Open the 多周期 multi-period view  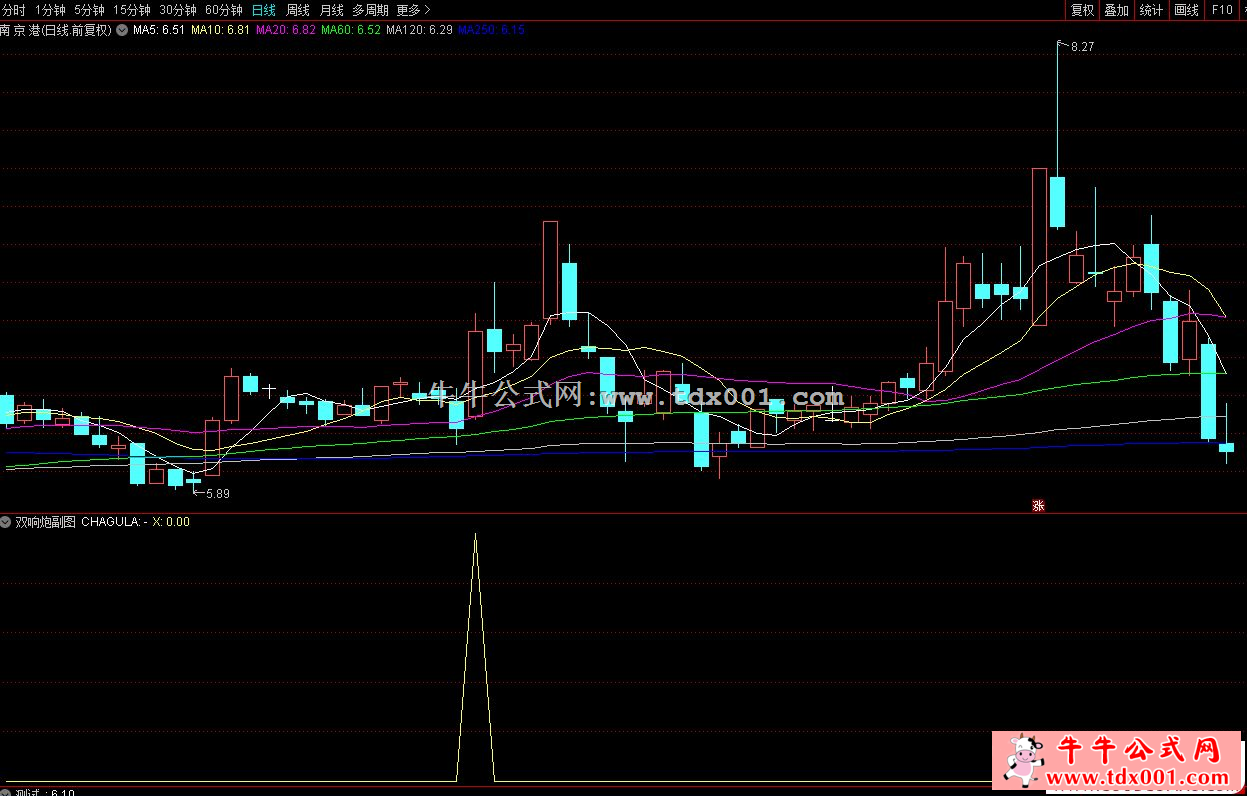pyautogui.click(x=370, y=10)
